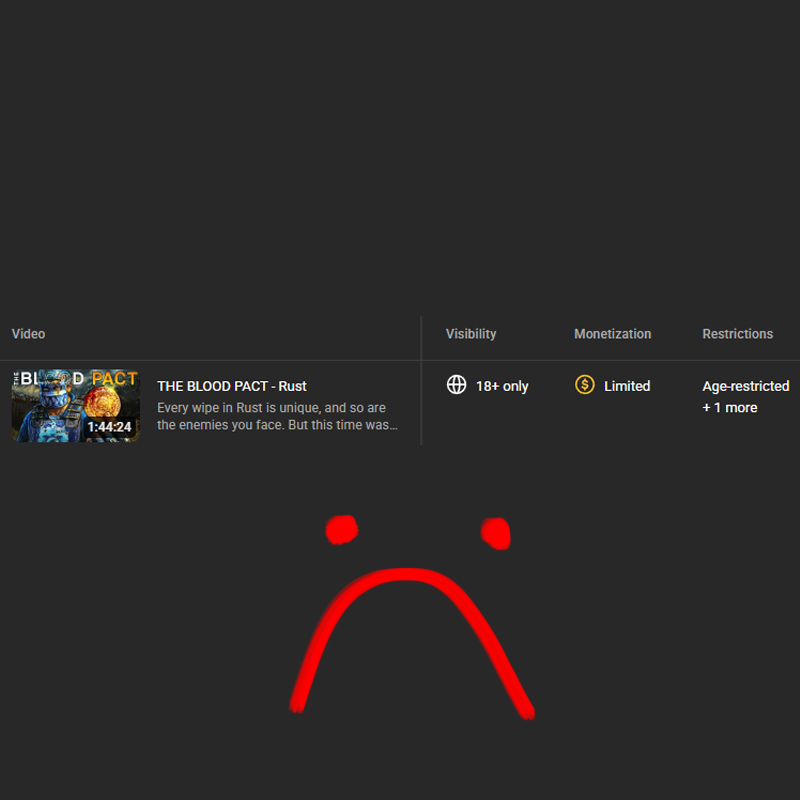Click the yellow dollar monetization icon
The width and height of the screenshot is (800, 800).
pos(585,385)
